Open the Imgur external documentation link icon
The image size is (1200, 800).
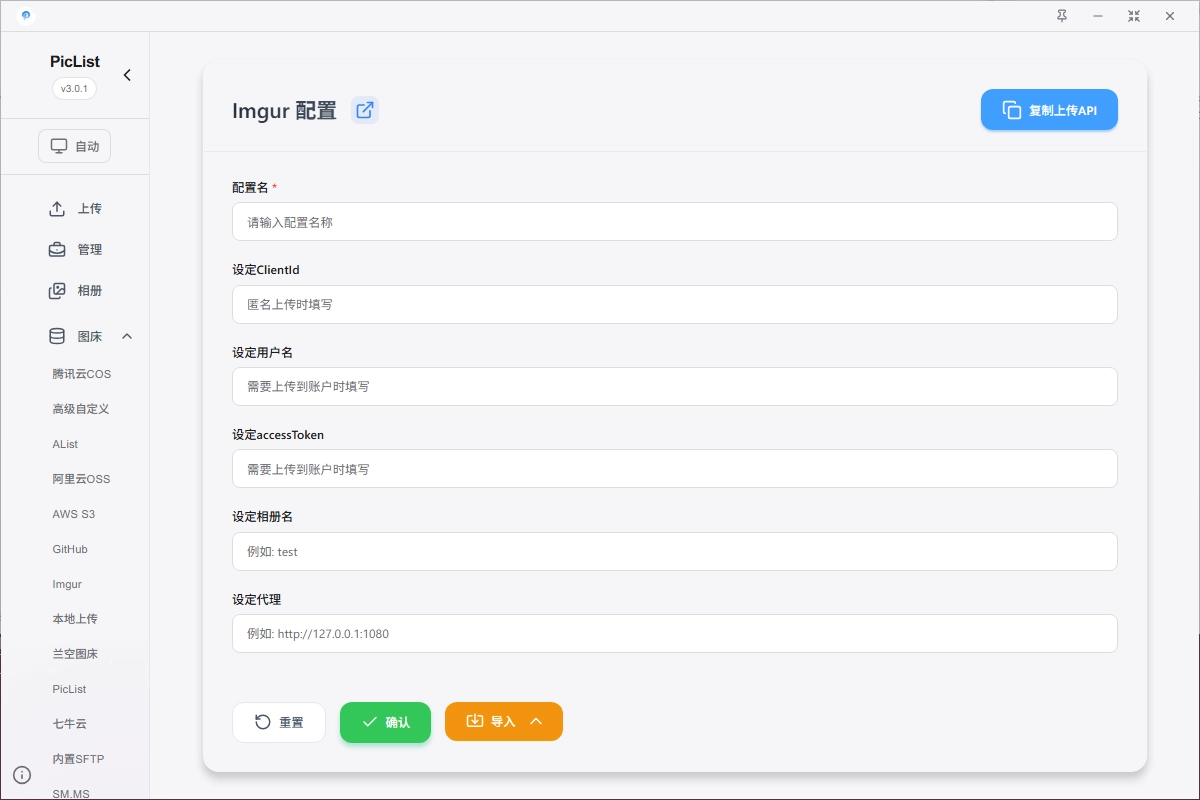[365, 110]
